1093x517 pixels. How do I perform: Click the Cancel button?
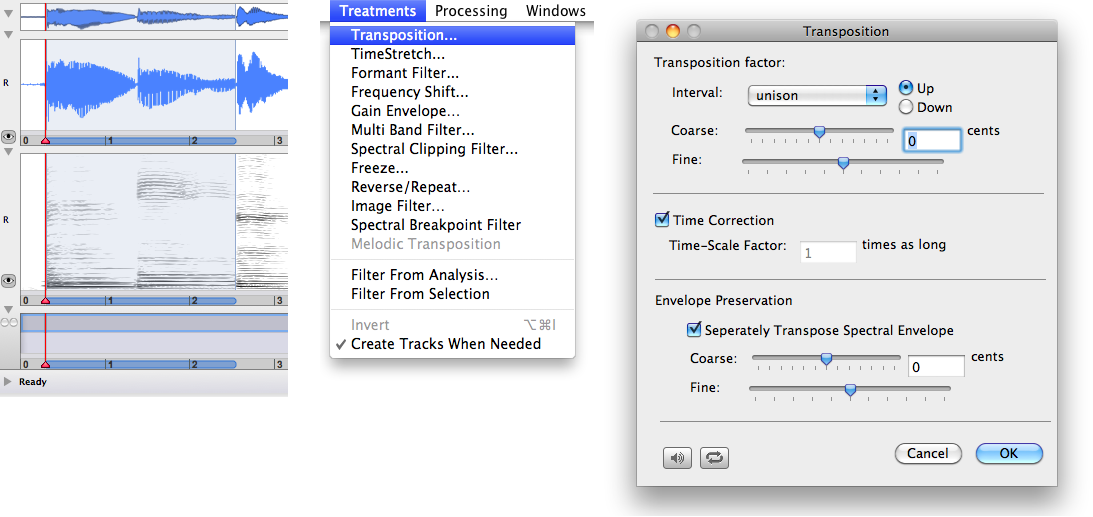(x=927, y=453)
